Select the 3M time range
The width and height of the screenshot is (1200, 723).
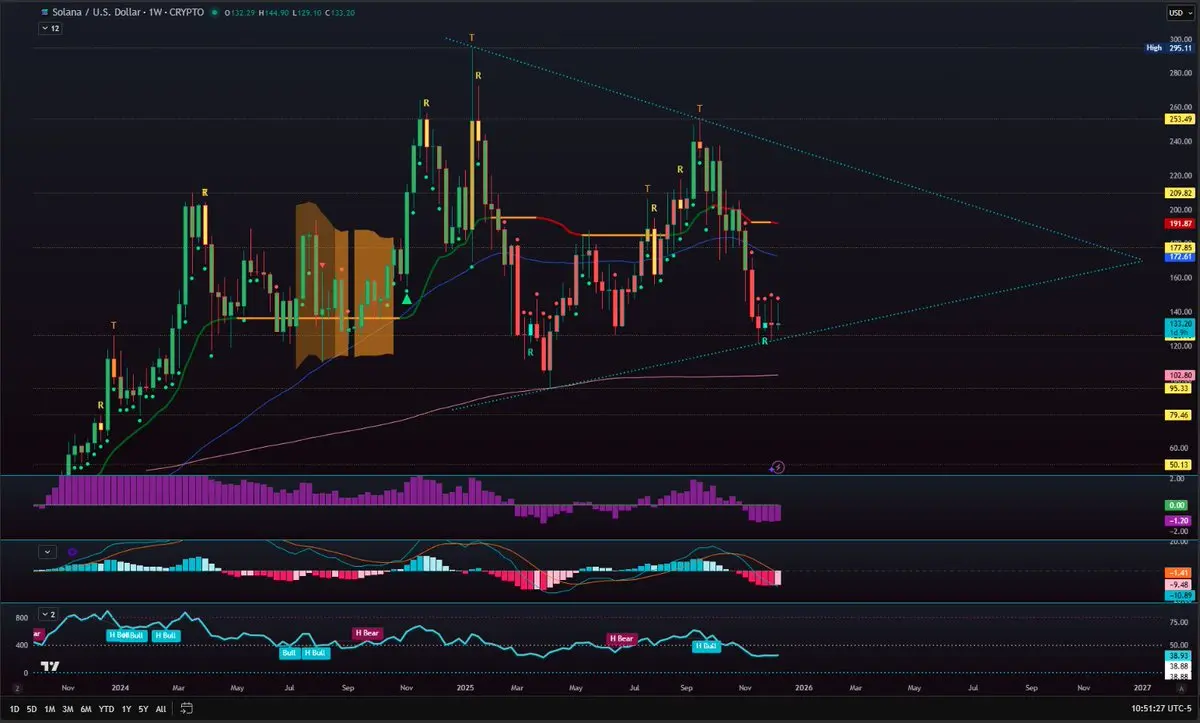coord(67,708)
